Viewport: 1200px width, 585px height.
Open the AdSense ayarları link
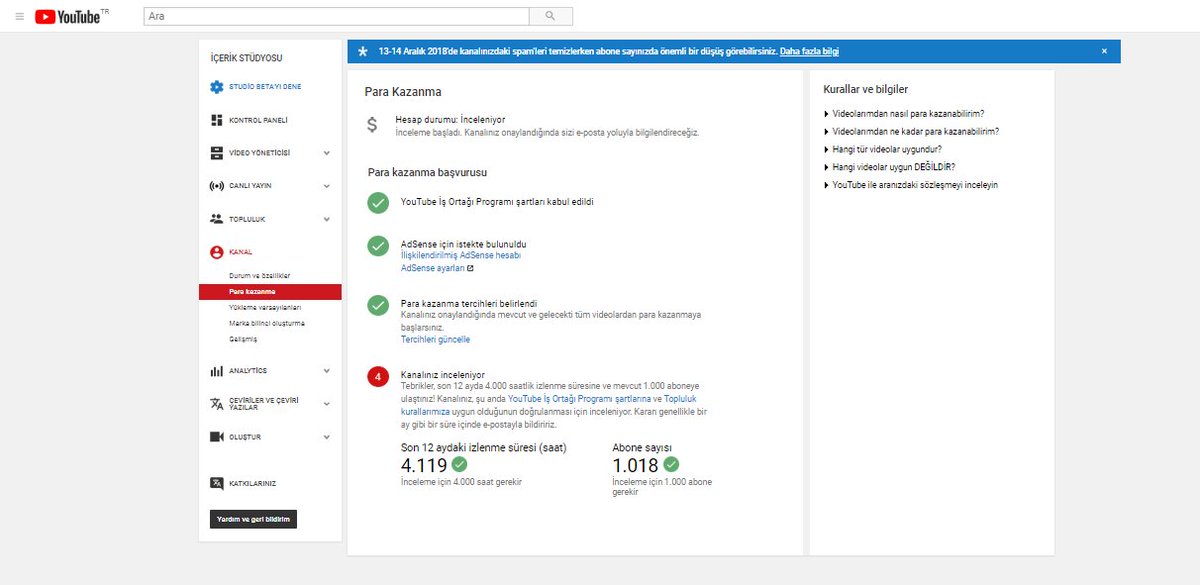[x=432, y=268]
